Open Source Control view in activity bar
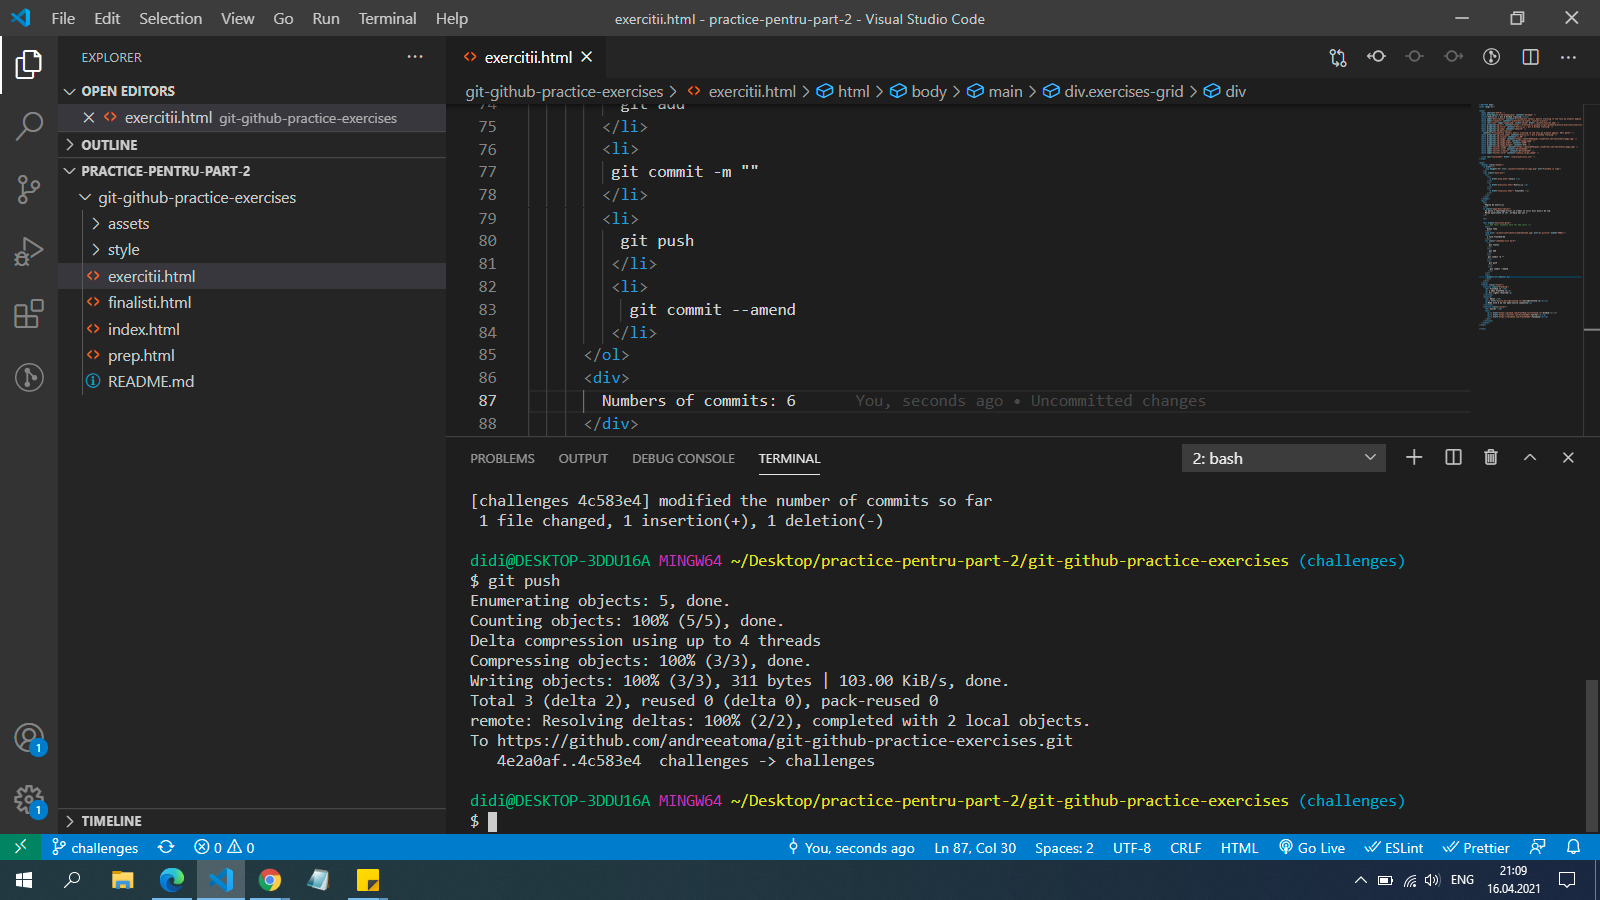The image size is (1600, 900). [29, 188]
